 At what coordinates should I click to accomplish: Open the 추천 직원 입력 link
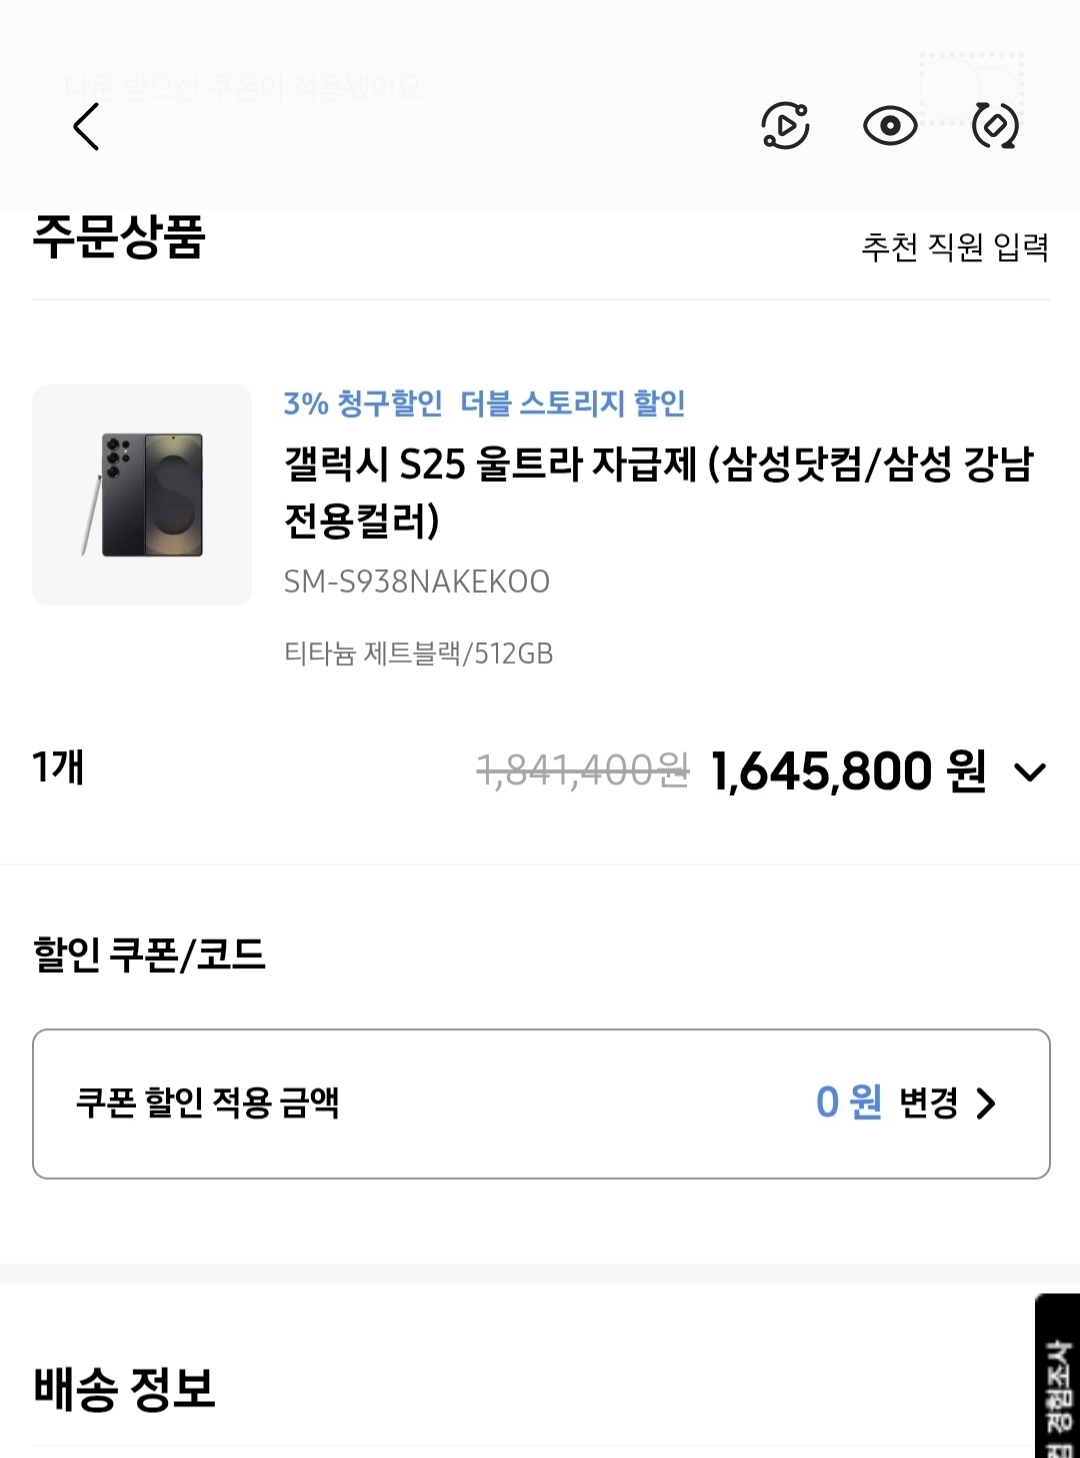(955, 247)
